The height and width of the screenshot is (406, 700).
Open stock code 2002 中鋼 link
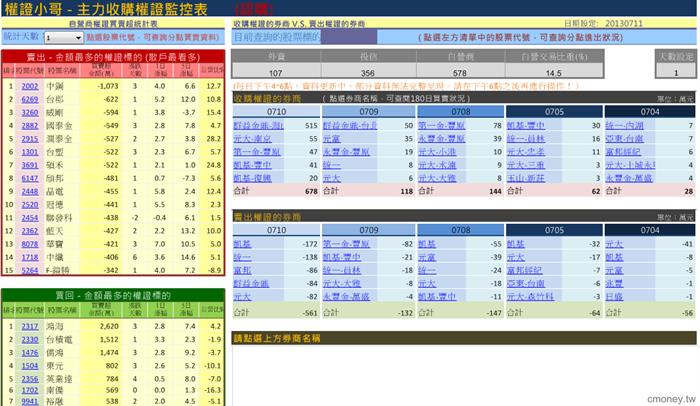(30, 86)
